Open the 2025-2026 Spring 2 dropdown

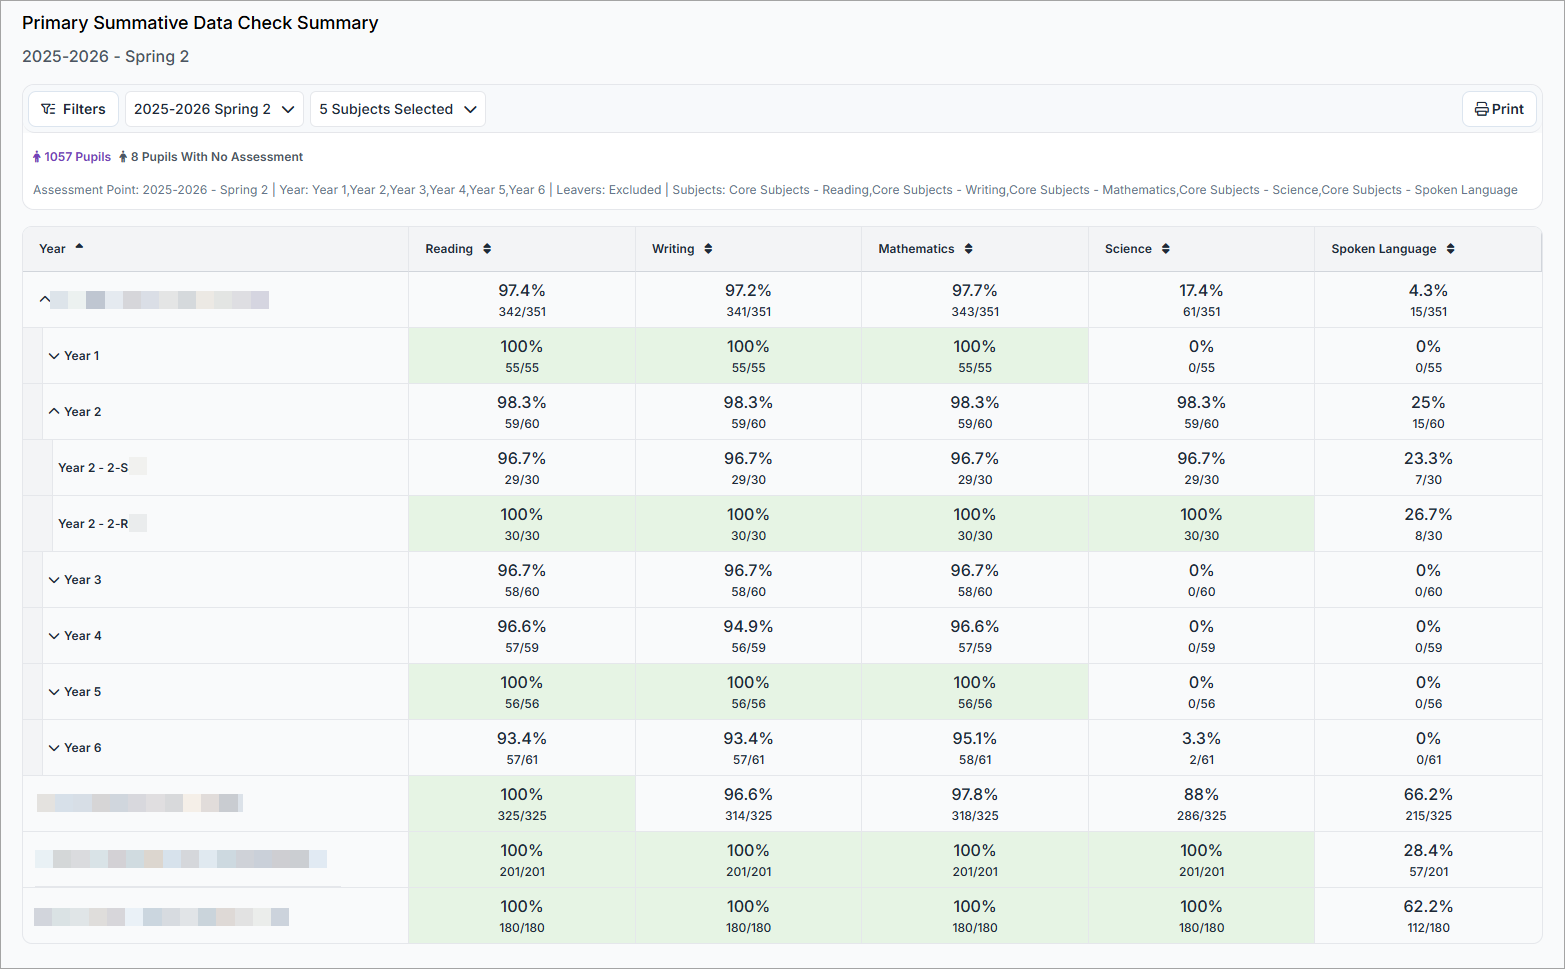click(213, 109)
